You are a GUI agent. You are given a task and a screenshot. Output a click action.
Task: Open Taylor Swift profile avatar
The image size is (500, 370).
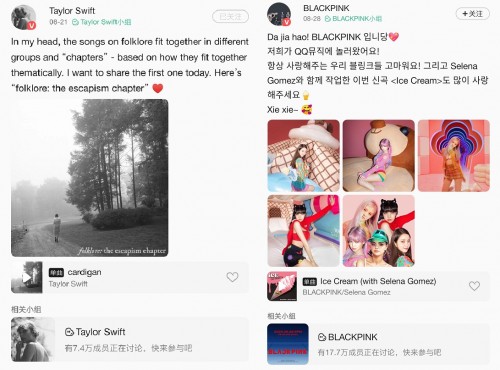(x=23, y=17)
